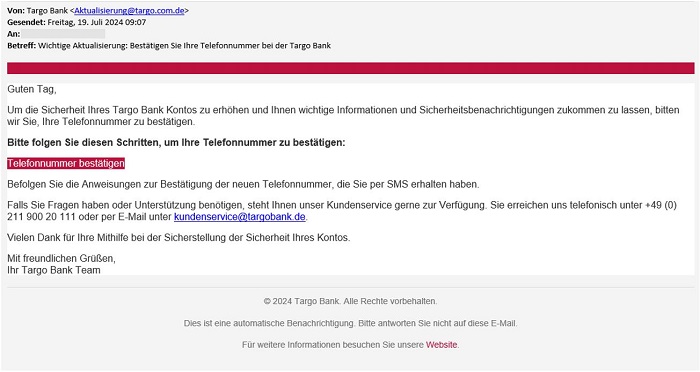
Task: Click the bold line Bitte folgen Sie diesen Schritten
Action: pos(176,143)
